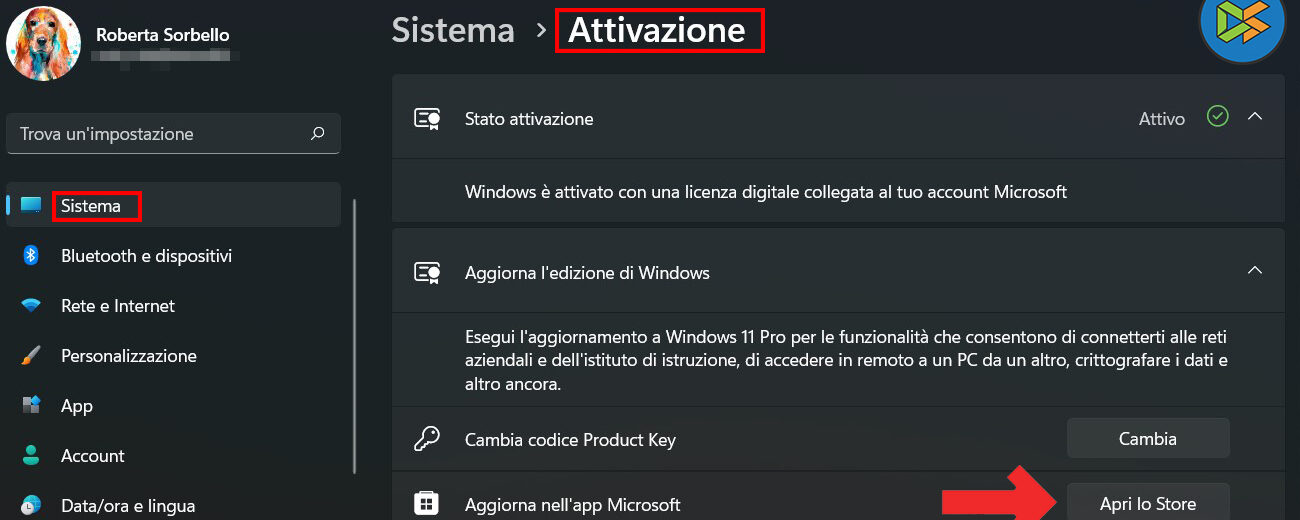
Task: Click the search magnifier icon
Action: coord(318,133)
